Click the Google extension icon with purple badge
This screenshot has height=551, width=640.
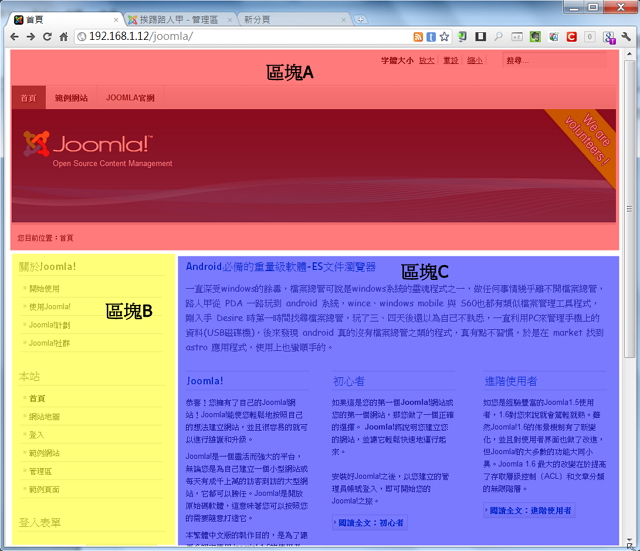point(609,38)
